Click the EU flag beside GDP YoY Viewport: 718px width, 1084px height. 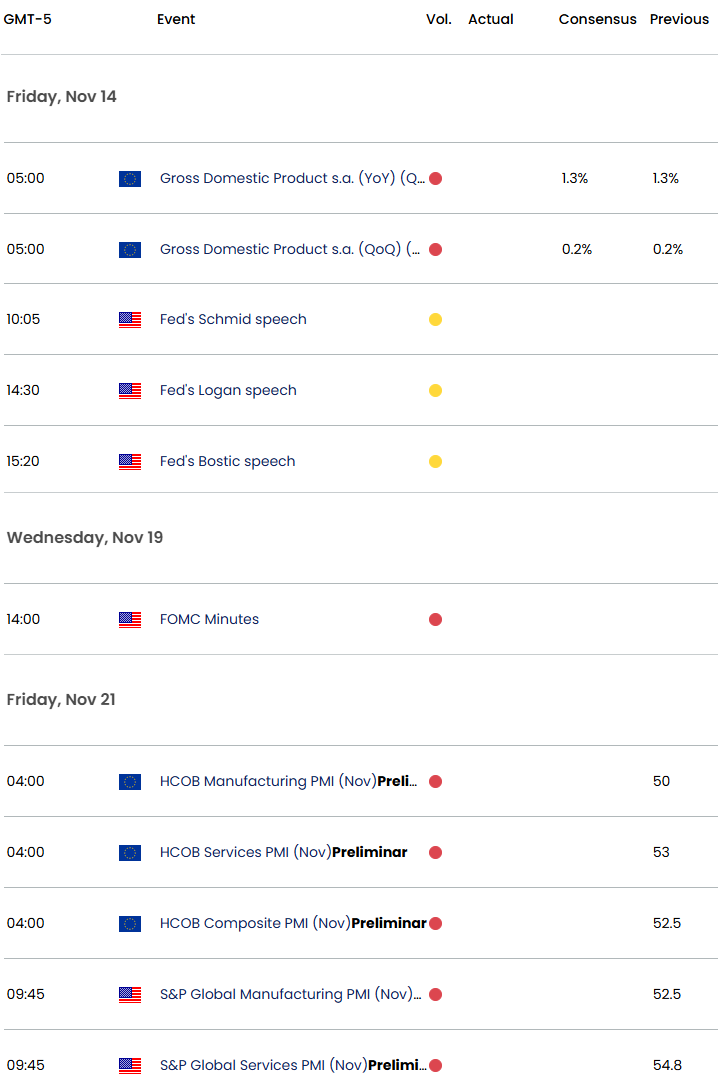130,179
